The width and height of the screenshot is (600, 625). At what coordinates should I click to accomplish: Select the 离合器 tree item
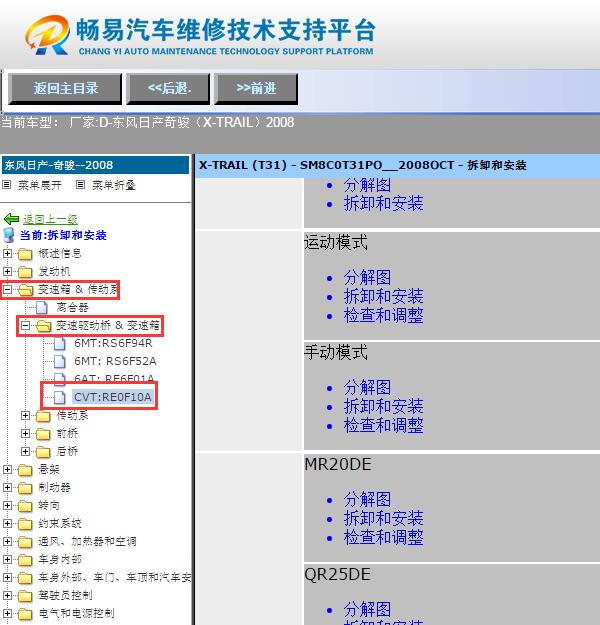pos(72,307)
